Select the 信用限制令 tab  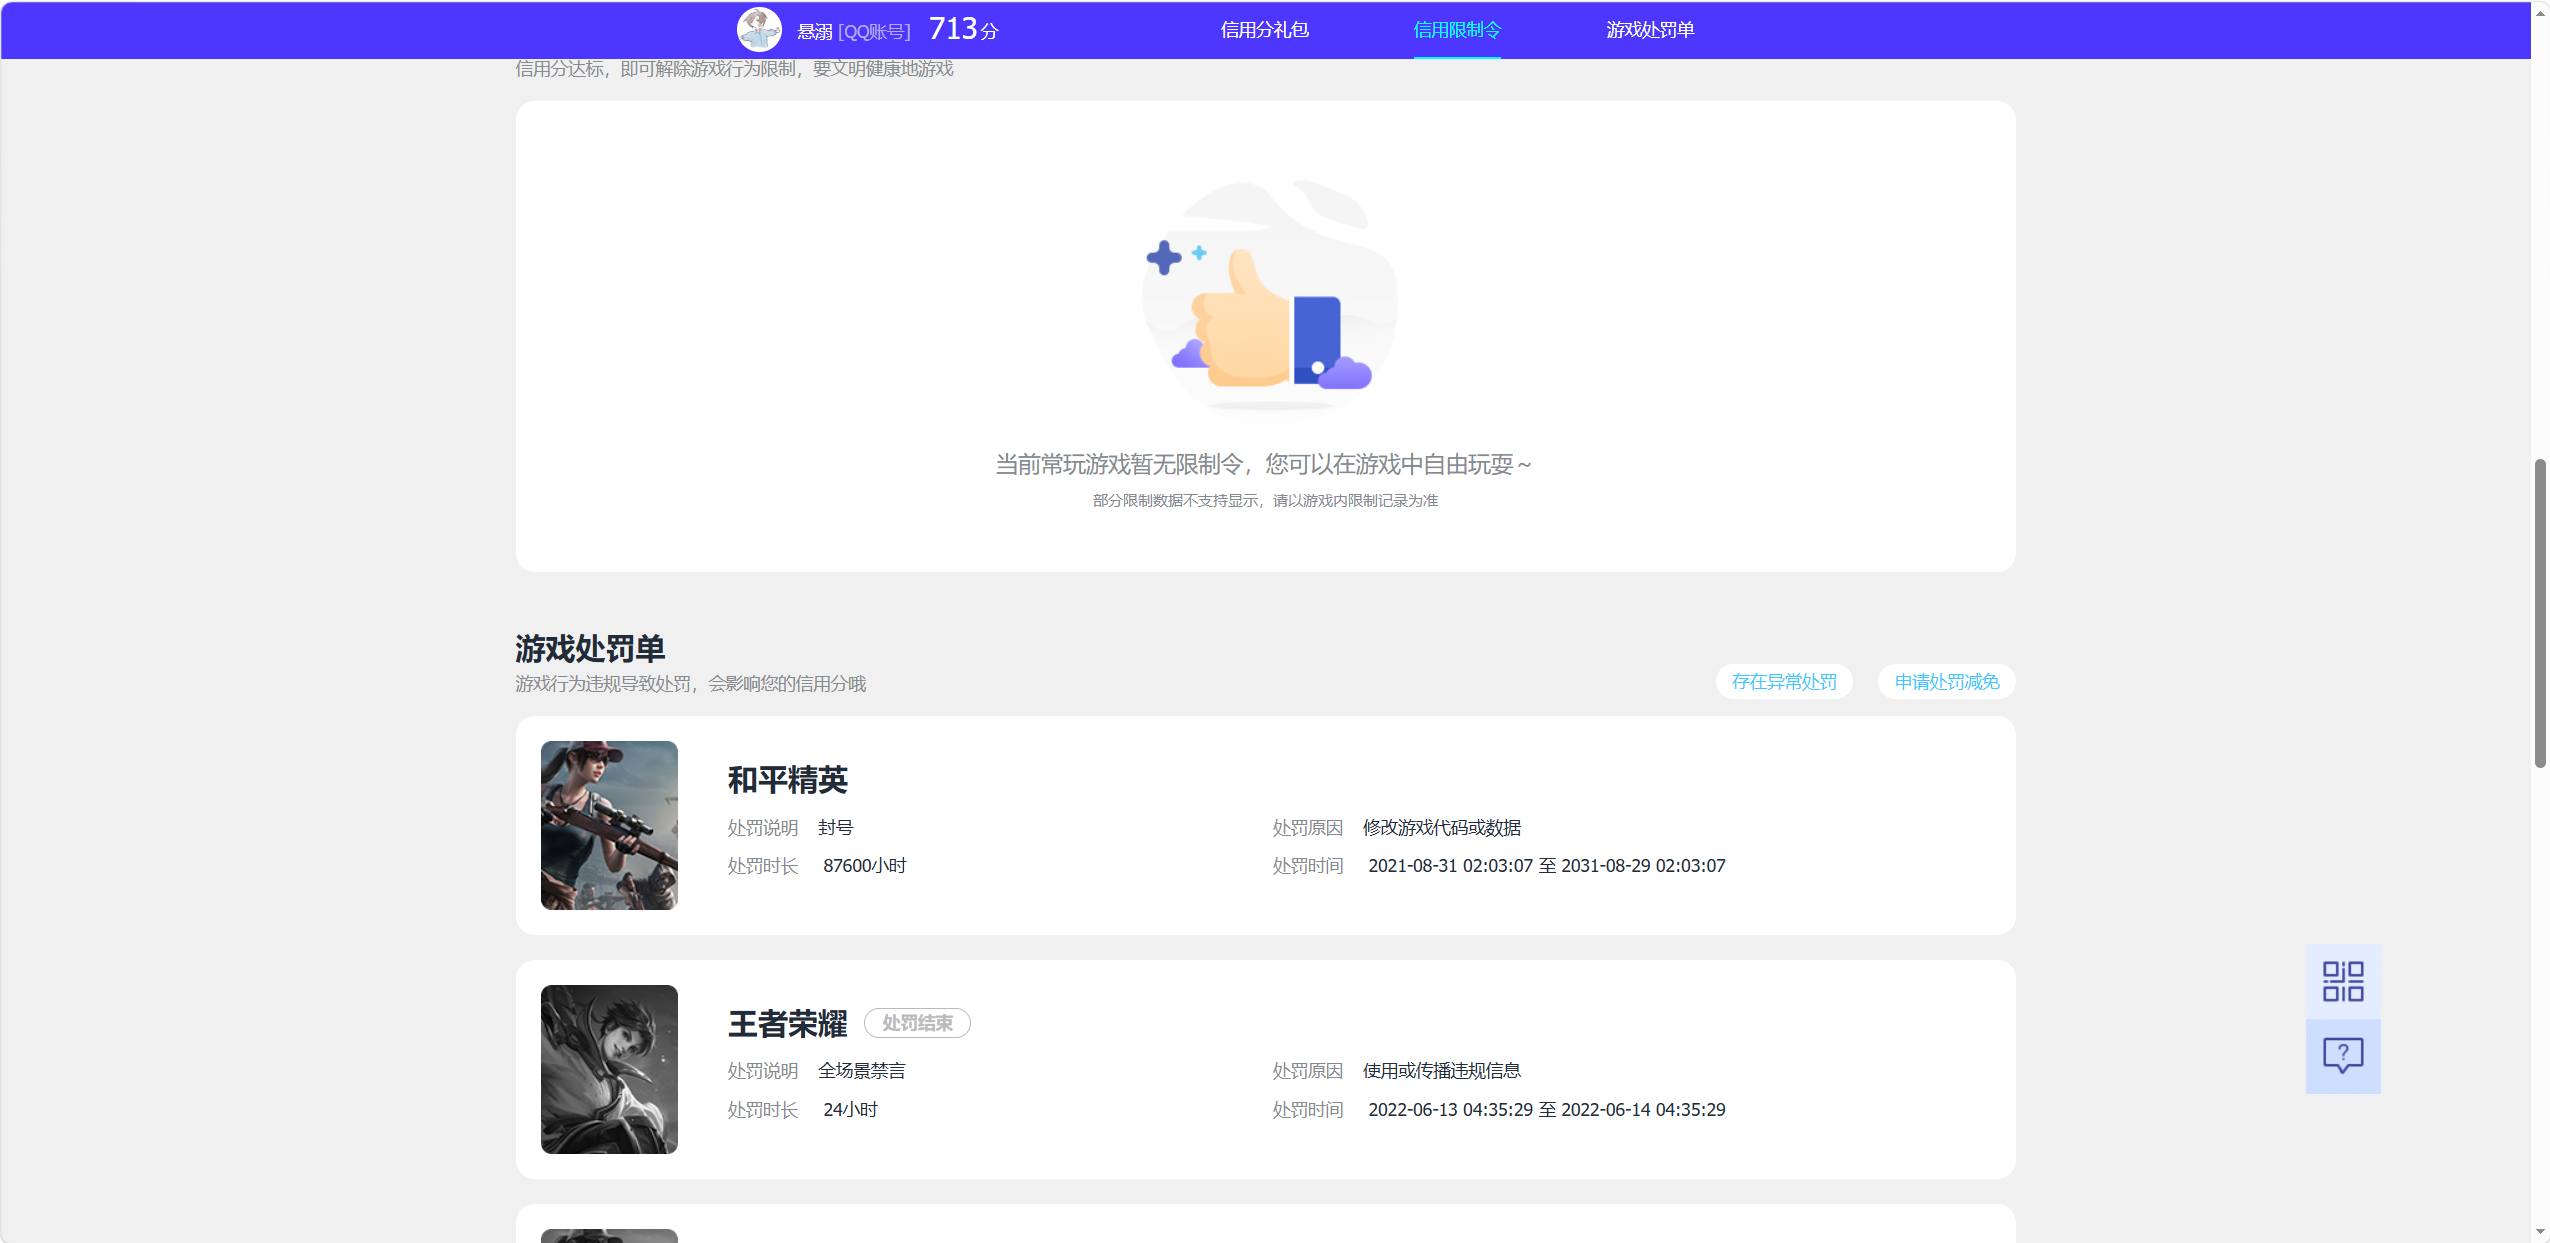pyautogui.click(x=1457, y=30)
